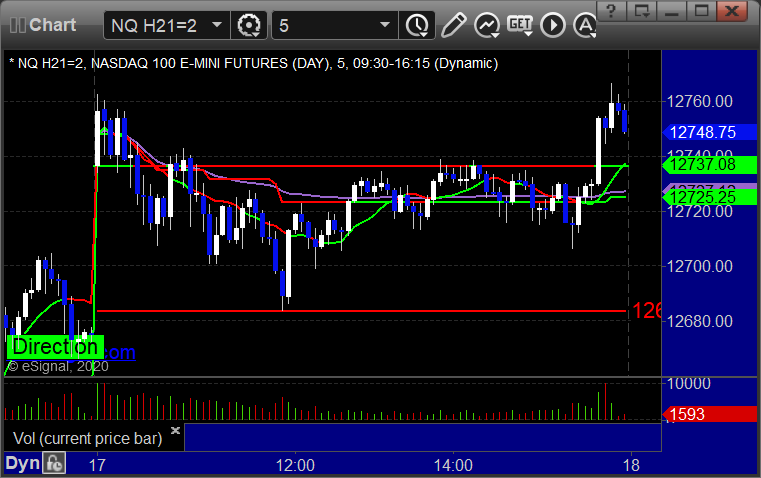Click the help question mark button
Image resolution: width=761 pixels, height=478 pixels.
pos(611,11)
